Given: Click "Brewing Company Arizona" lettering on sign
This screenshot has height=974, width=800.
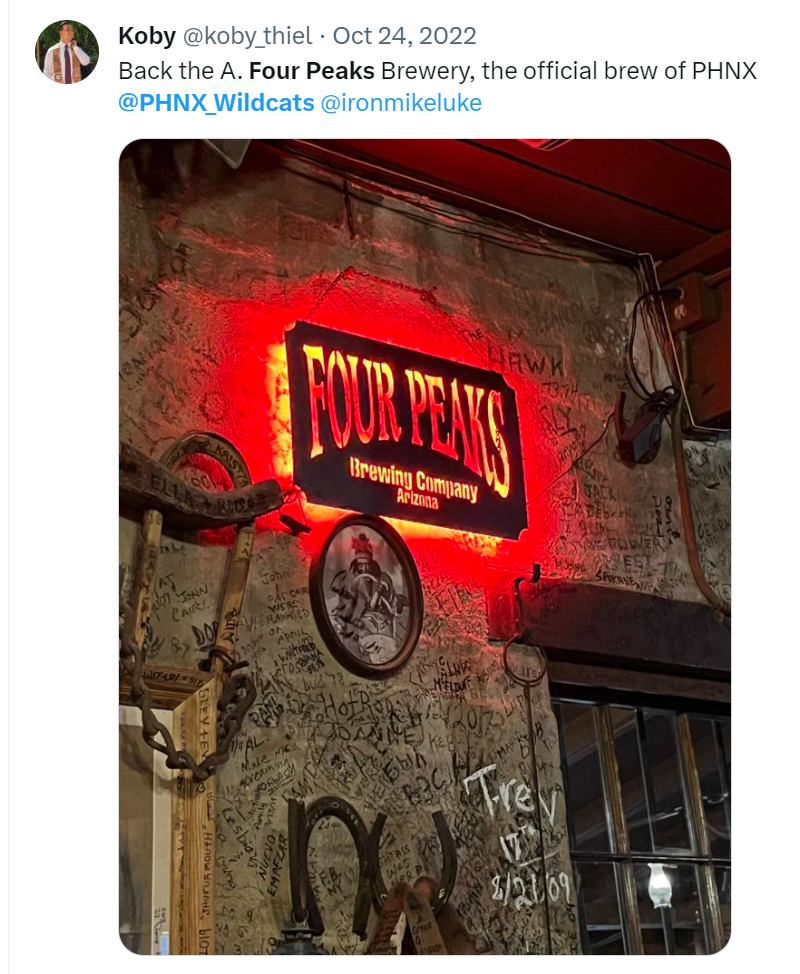Looking at the screenshot, I should pos(414,483).
